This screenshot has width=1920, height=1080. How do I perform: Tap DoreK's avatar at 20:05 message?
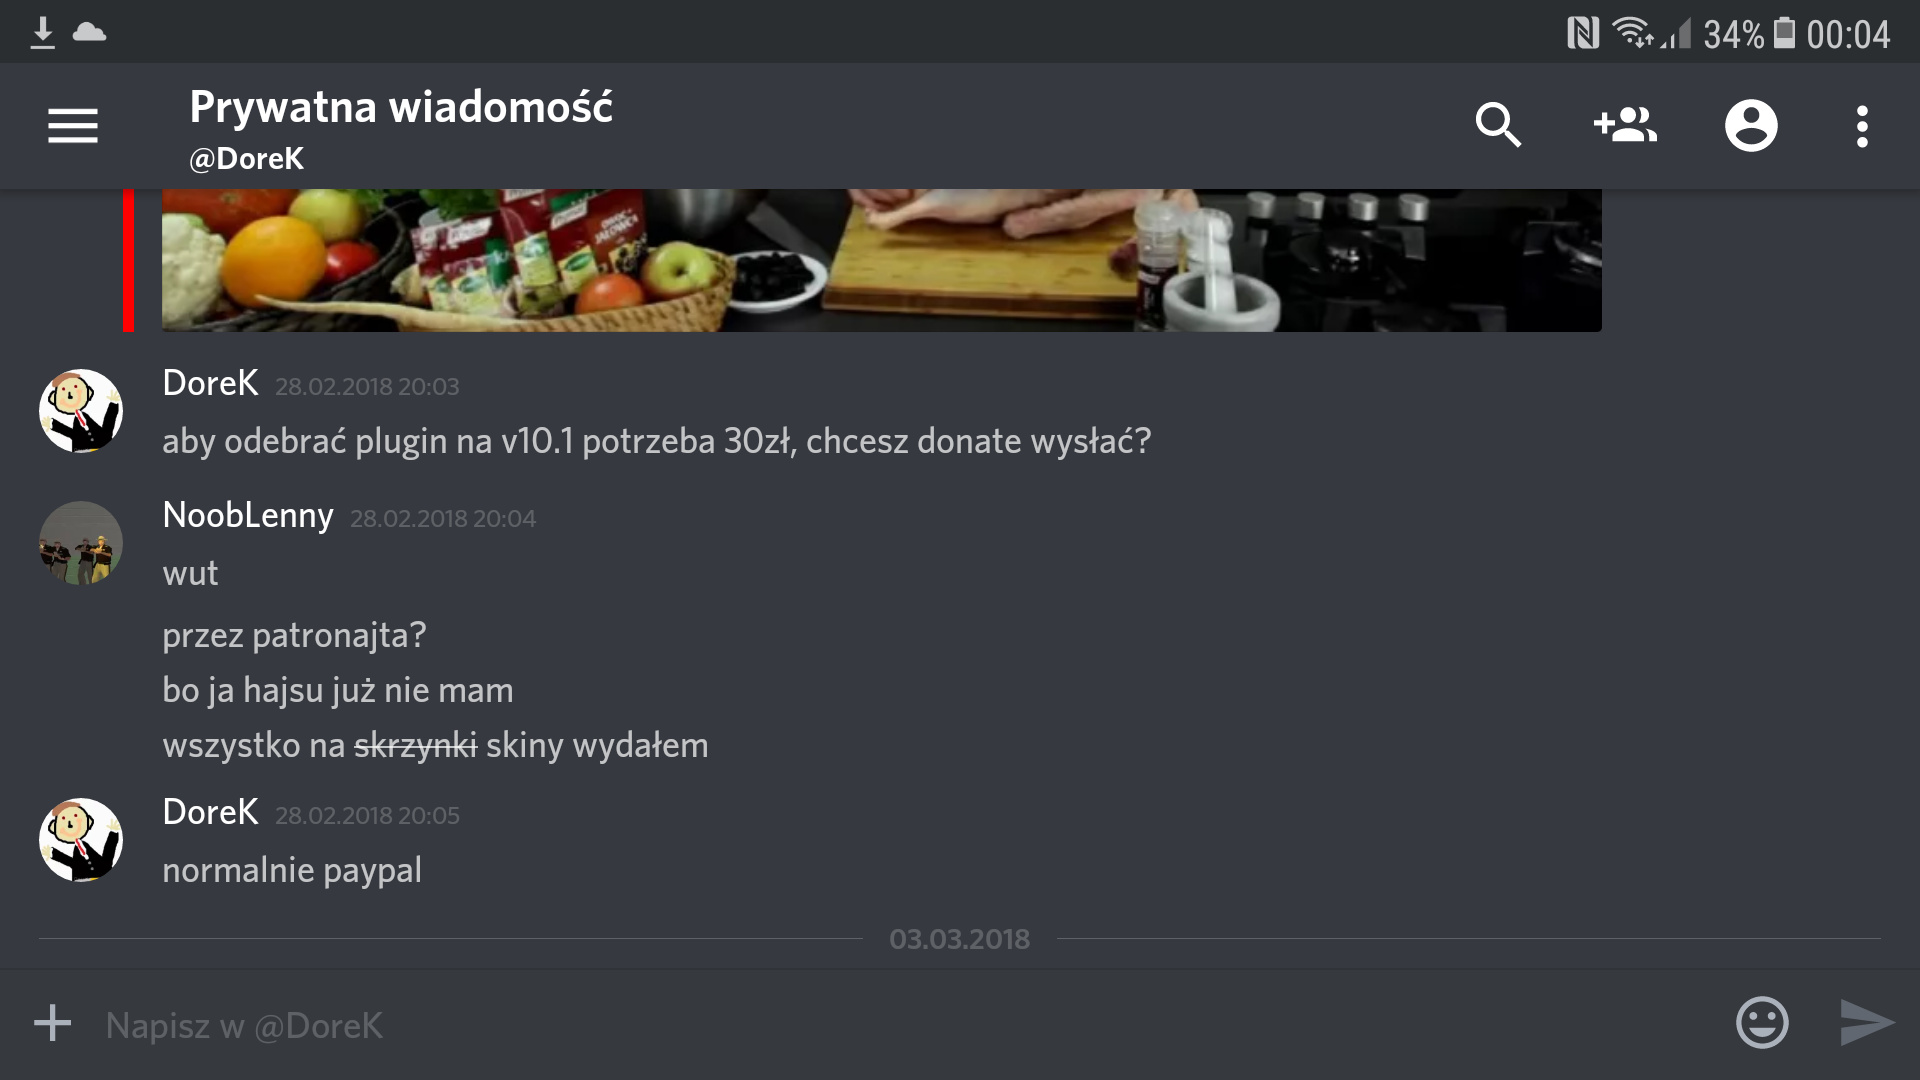(x=81, y=840)
